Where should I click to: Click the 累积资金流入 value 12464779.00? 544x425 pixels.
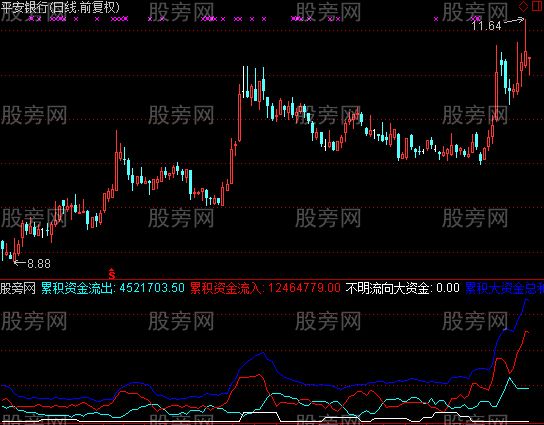coord(304,288)
